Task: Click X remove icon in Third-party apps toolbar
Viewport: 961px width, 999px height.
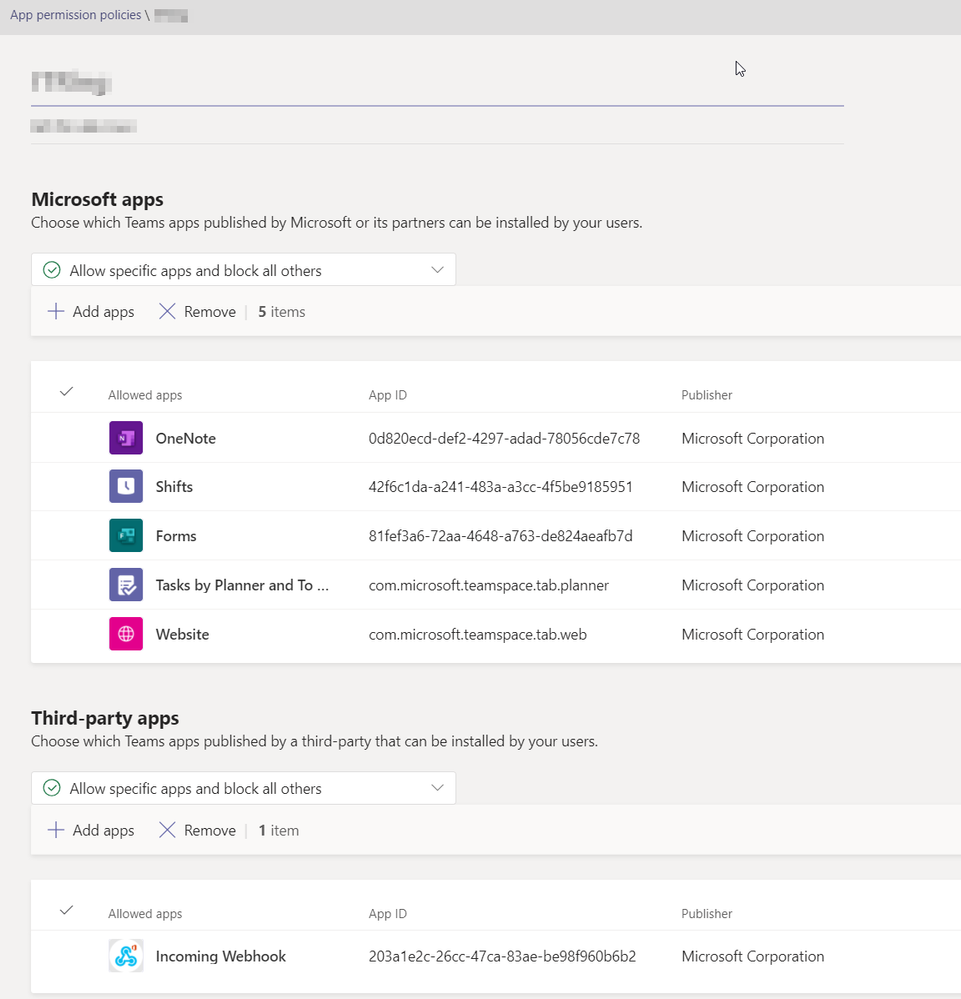Action: pyautogui.click(x=167, y=830)
